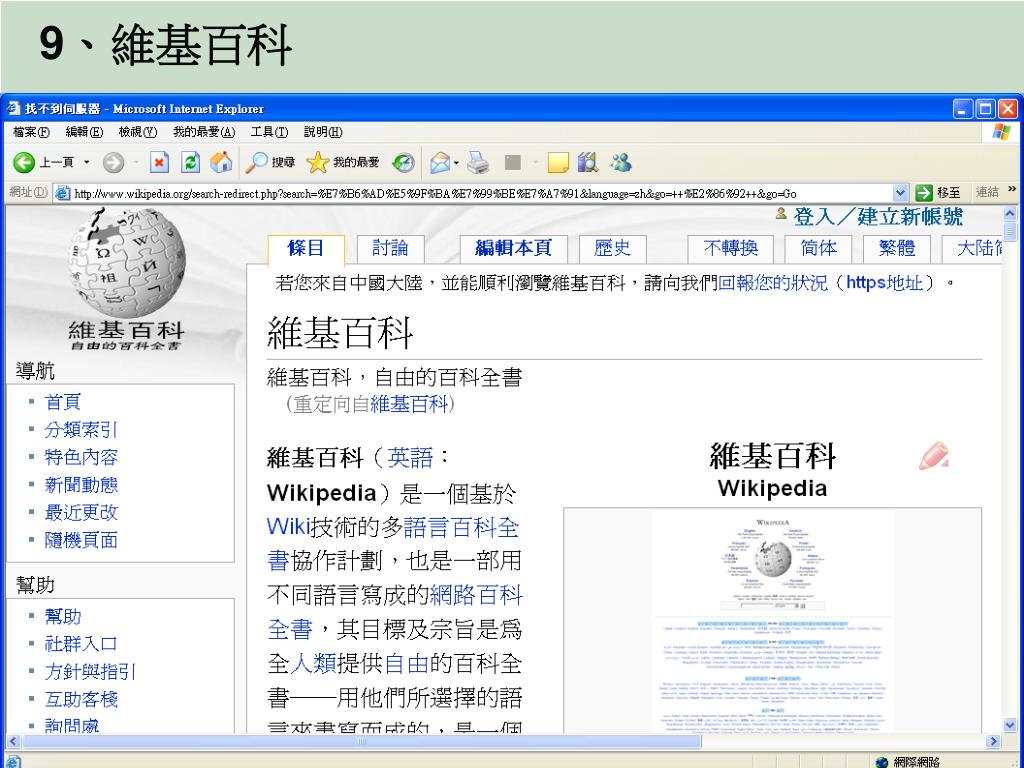Open the 社群入口 sidebar link

point(81,644)
